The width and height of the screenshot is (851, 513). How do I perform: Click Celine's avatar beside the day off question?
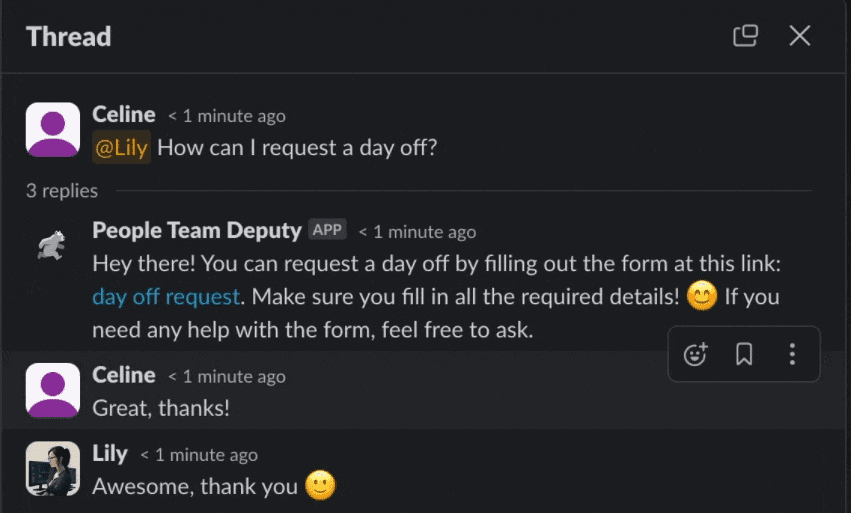[x=52, y=130]
